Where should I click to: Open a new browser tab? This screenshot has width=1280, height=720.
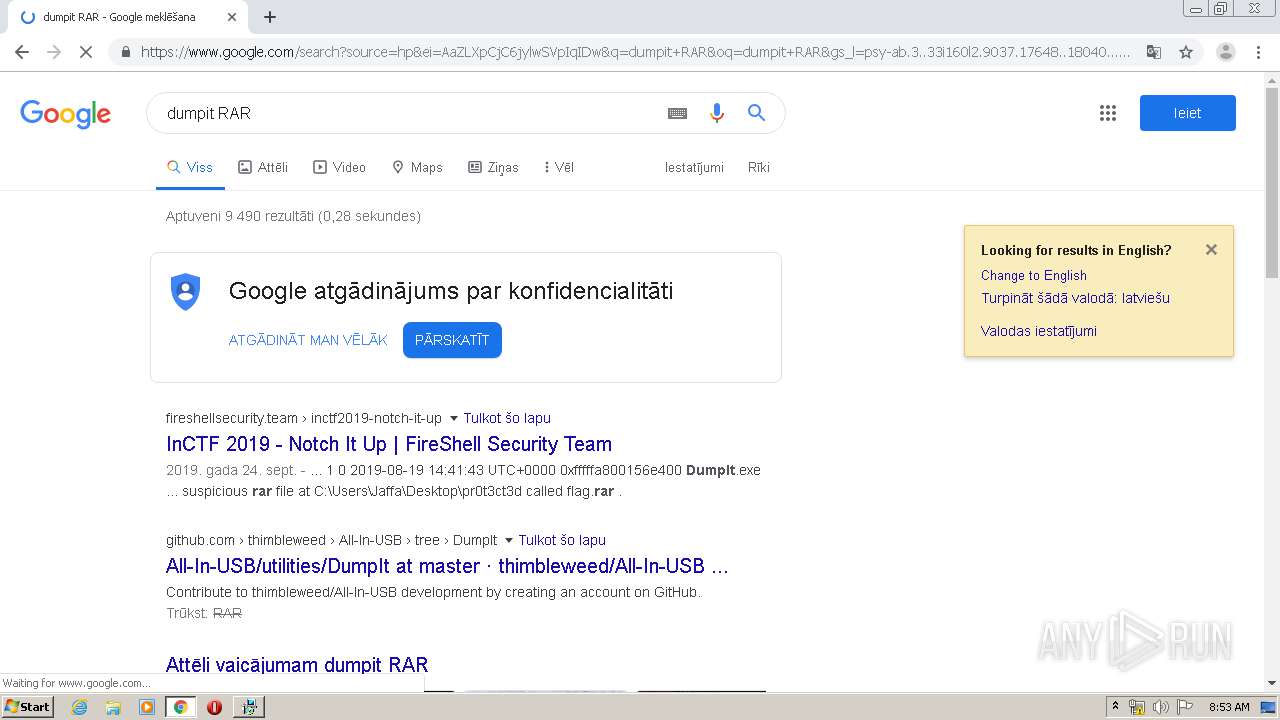(270, 17)
